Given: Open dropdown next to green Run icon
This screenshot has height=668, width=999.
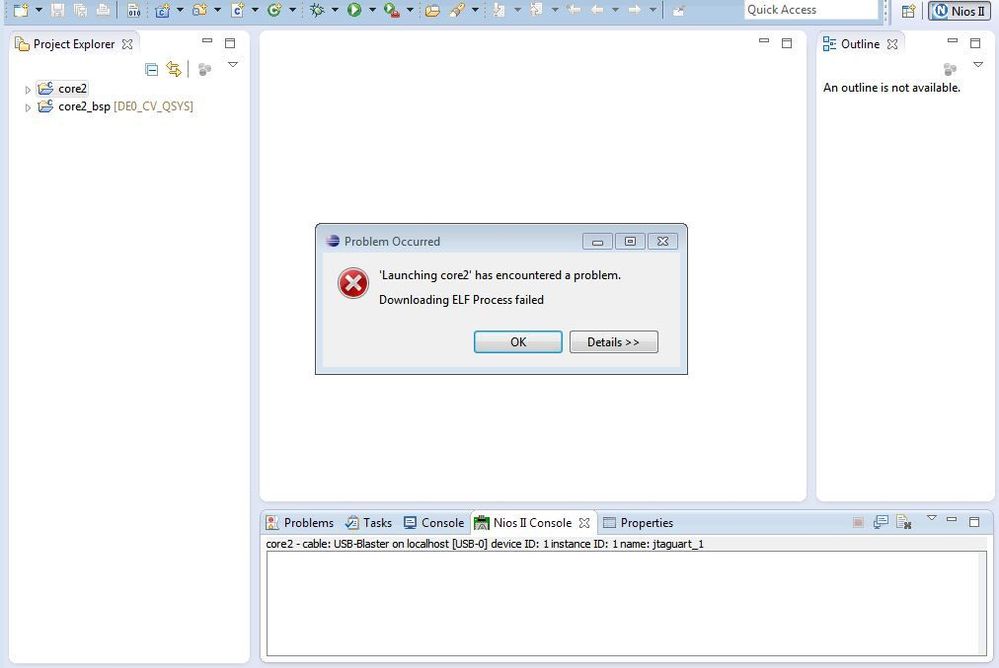Looking at the screenshot, I should 372,10.
